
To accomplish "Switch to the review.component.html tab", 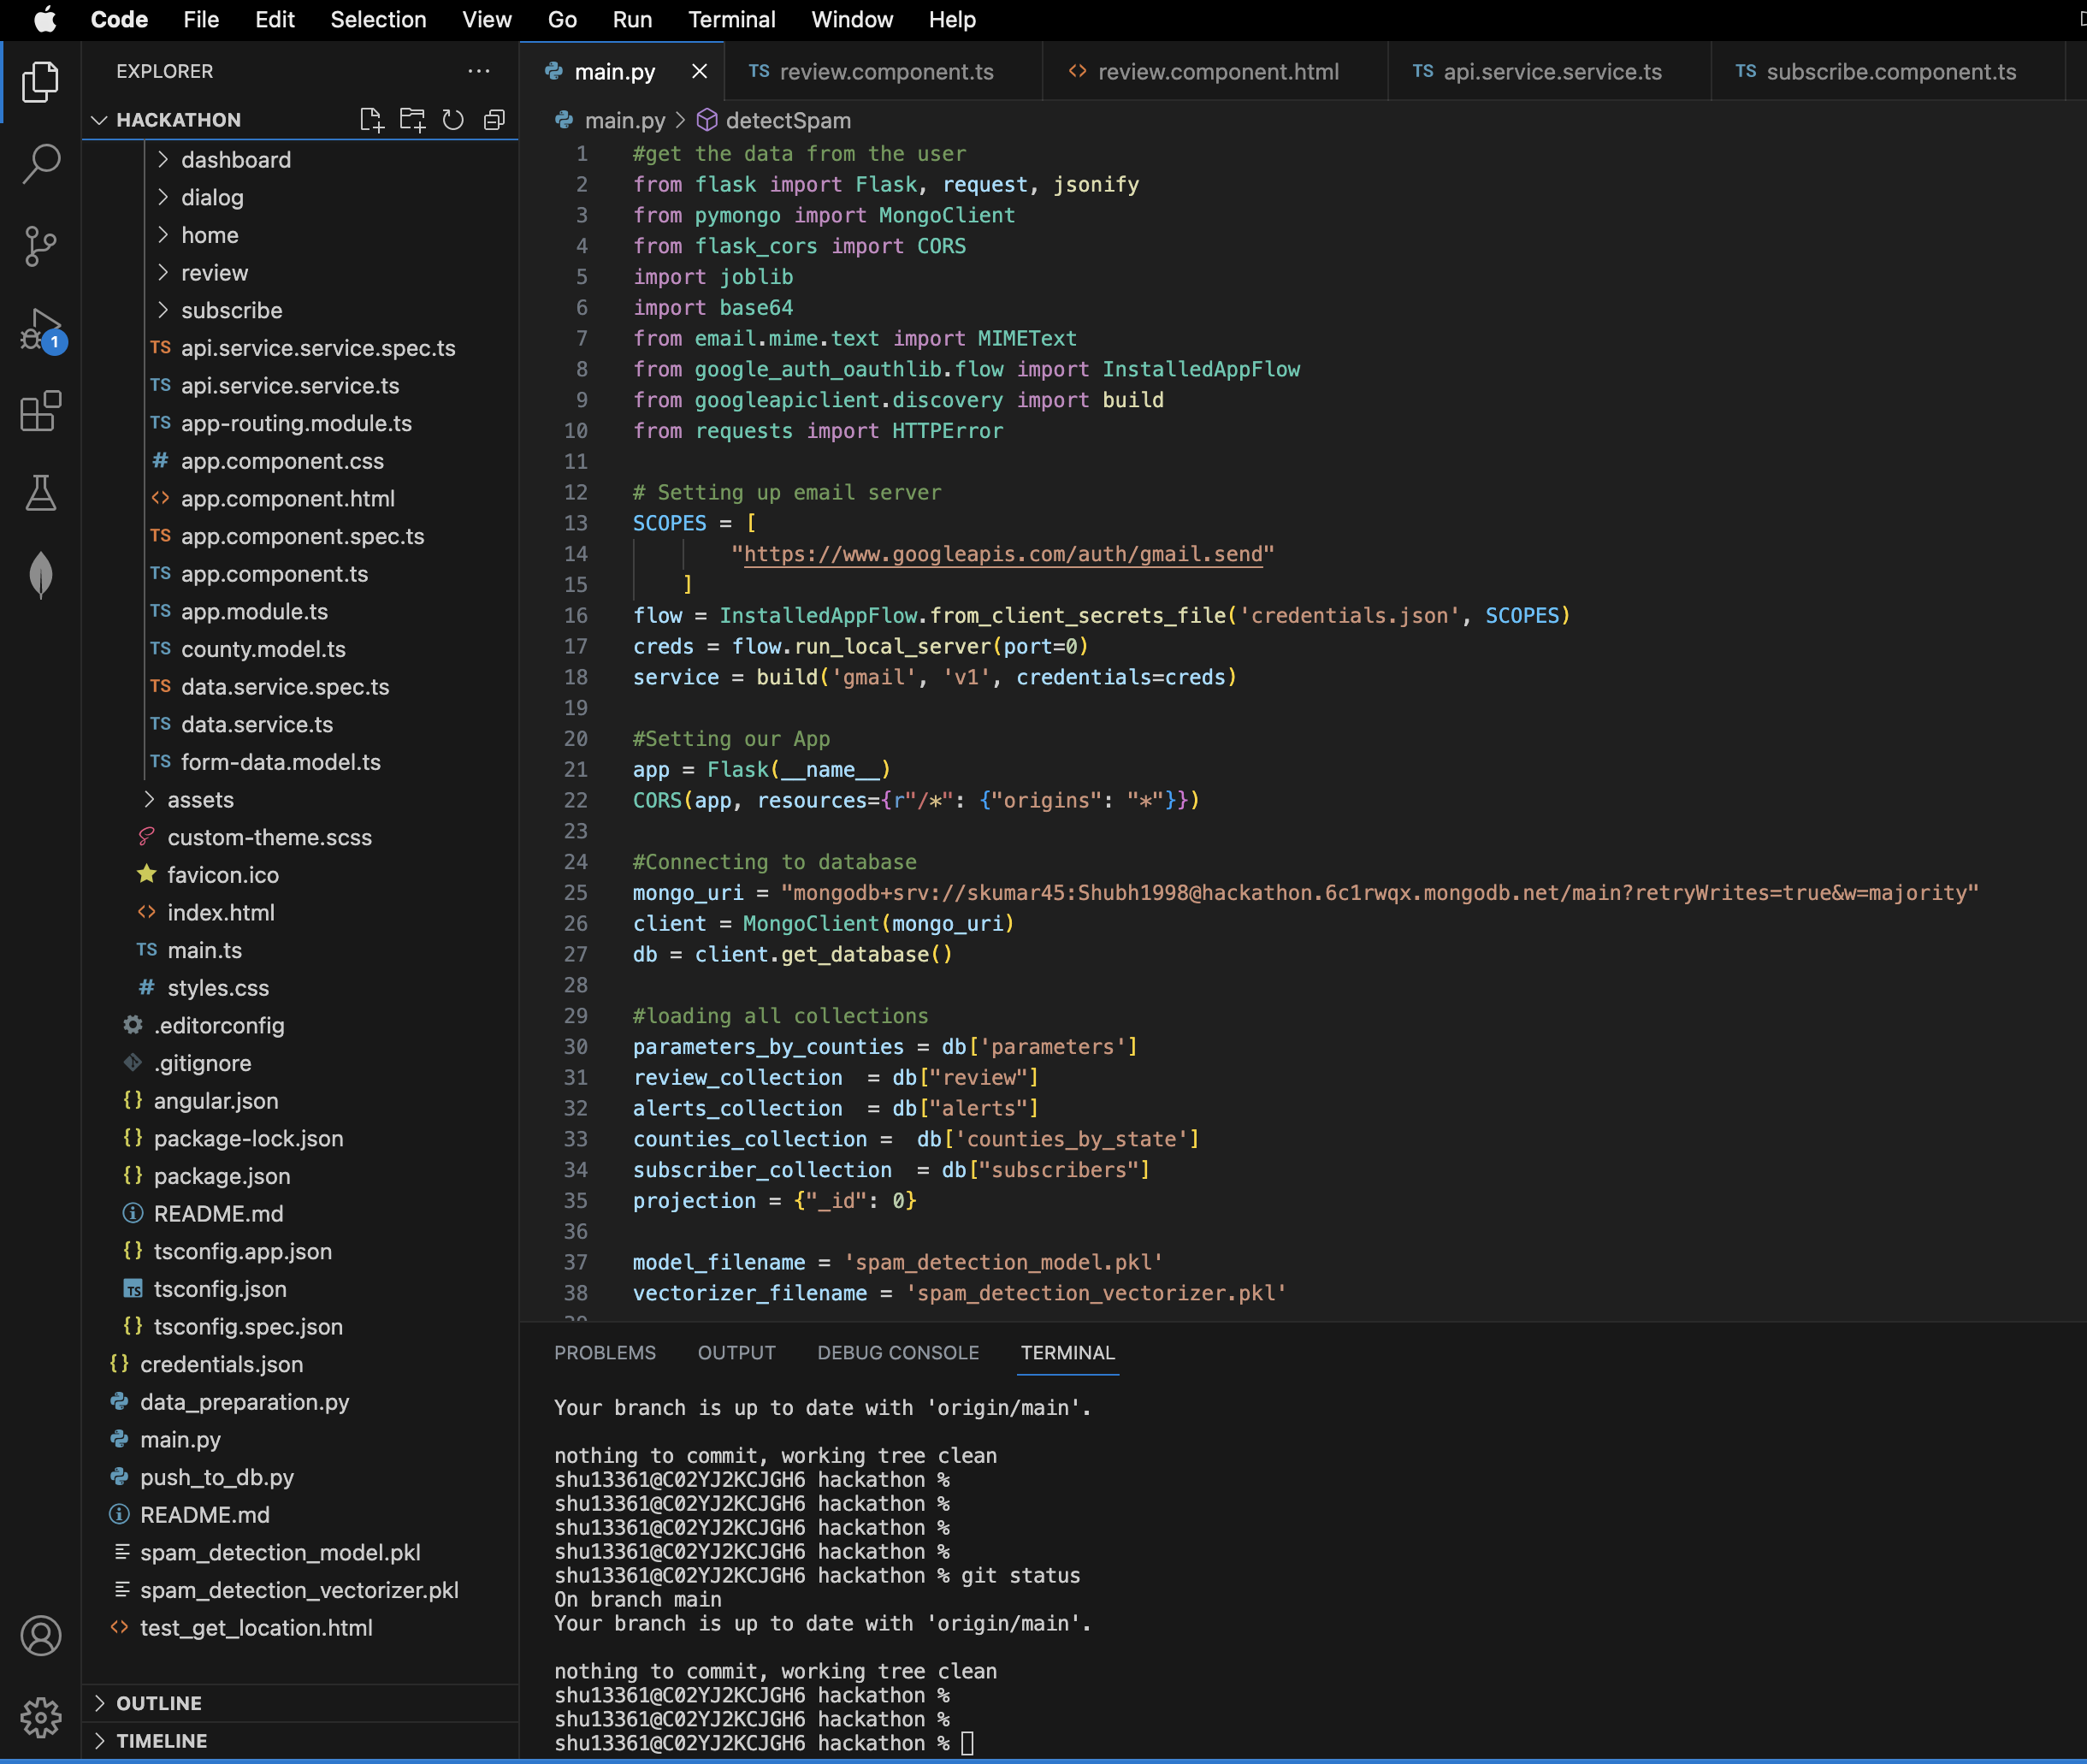I will click(1217, 72).
